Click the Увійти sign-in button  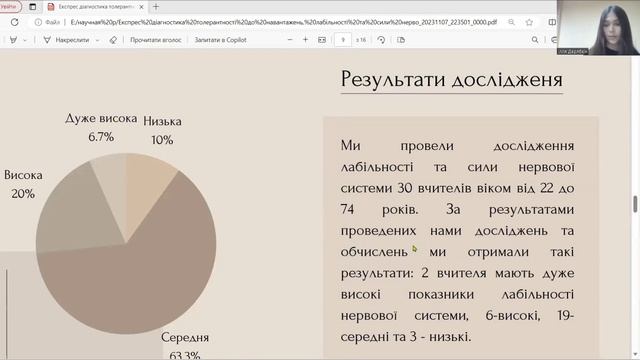(9, 7)
